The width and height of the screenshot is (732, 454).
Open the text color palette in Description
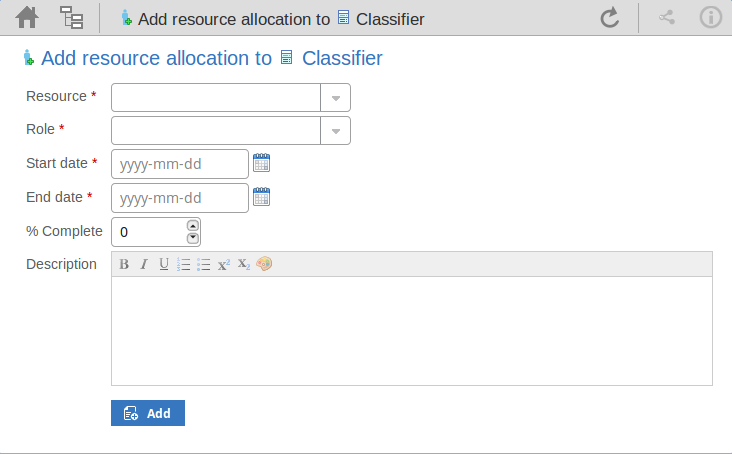point(264,264)
